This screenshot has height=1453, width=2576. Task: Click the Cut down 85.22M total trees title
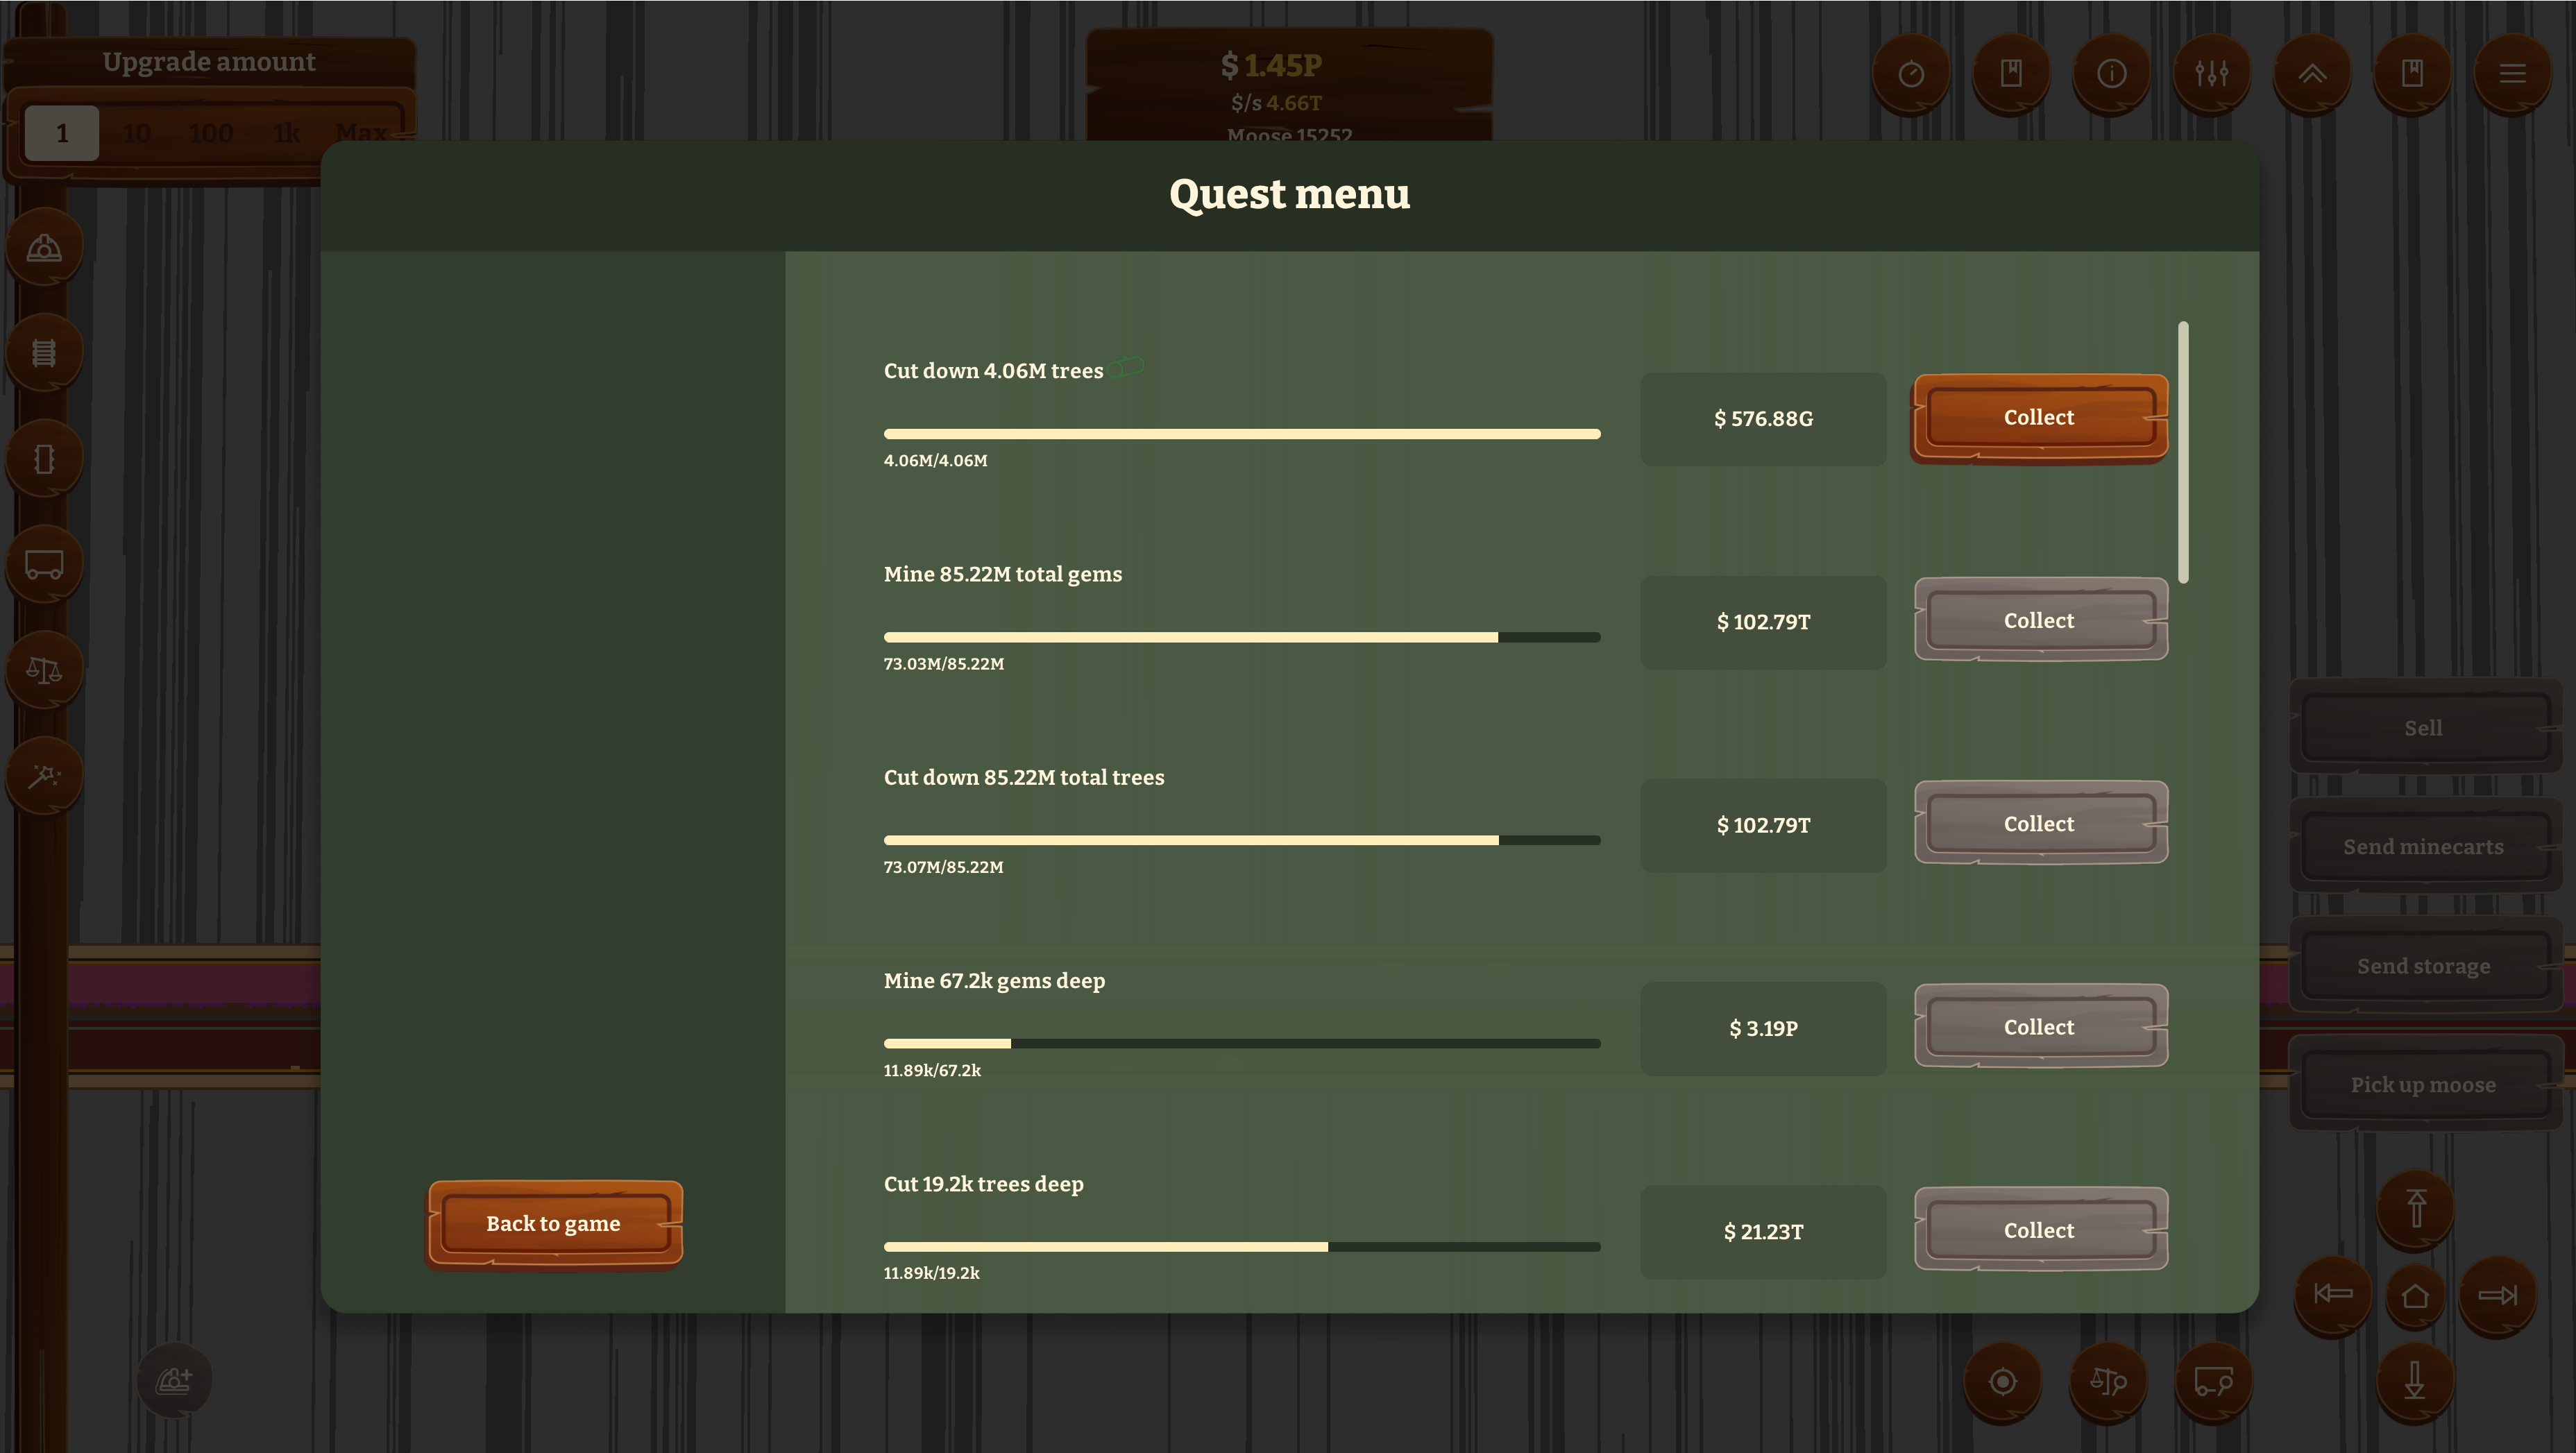point(1024,777)
